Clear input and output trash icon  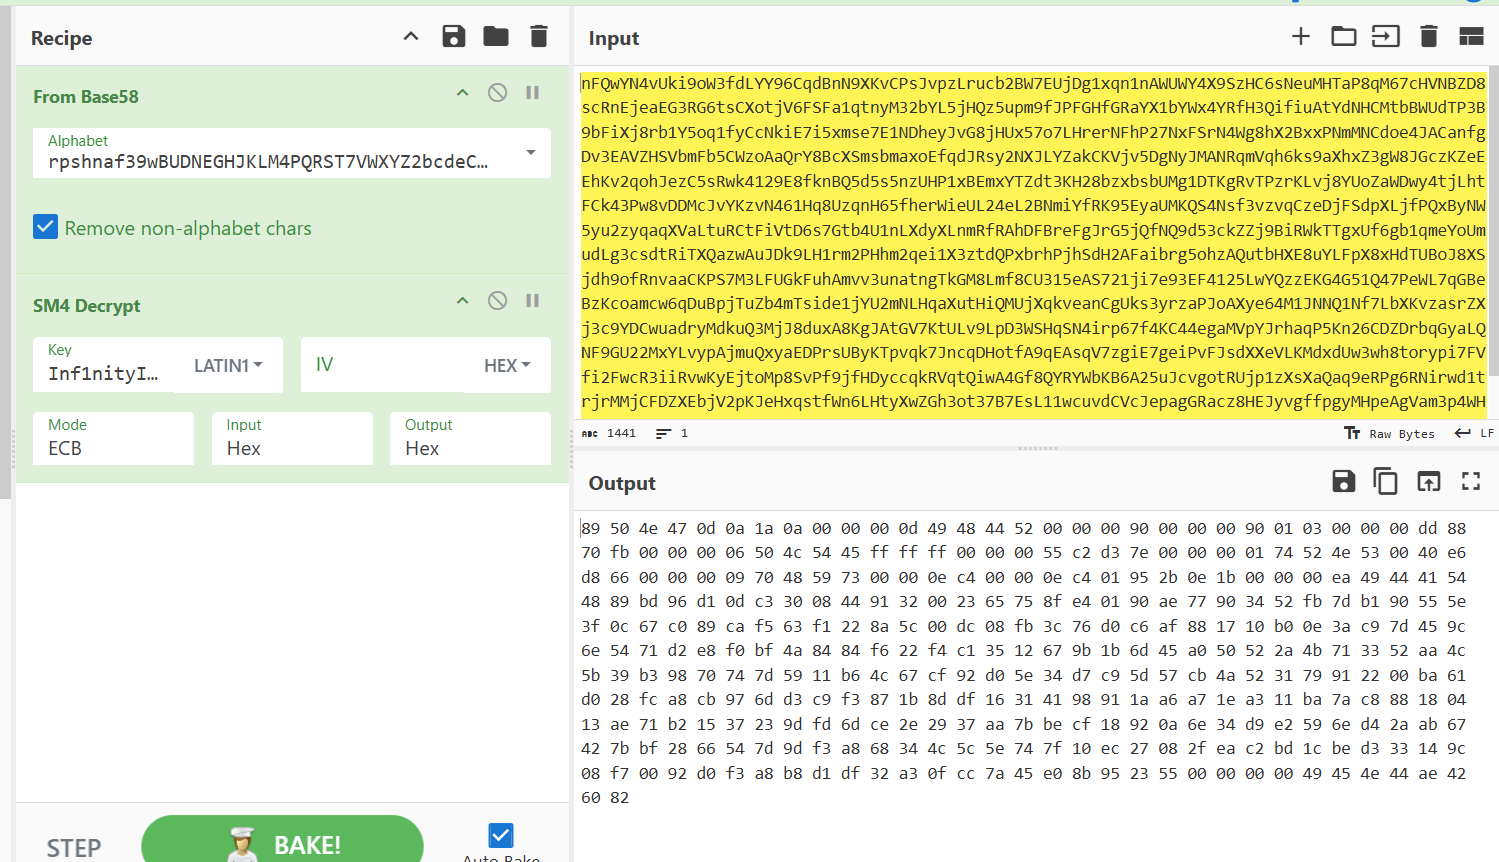(1429, 37)
